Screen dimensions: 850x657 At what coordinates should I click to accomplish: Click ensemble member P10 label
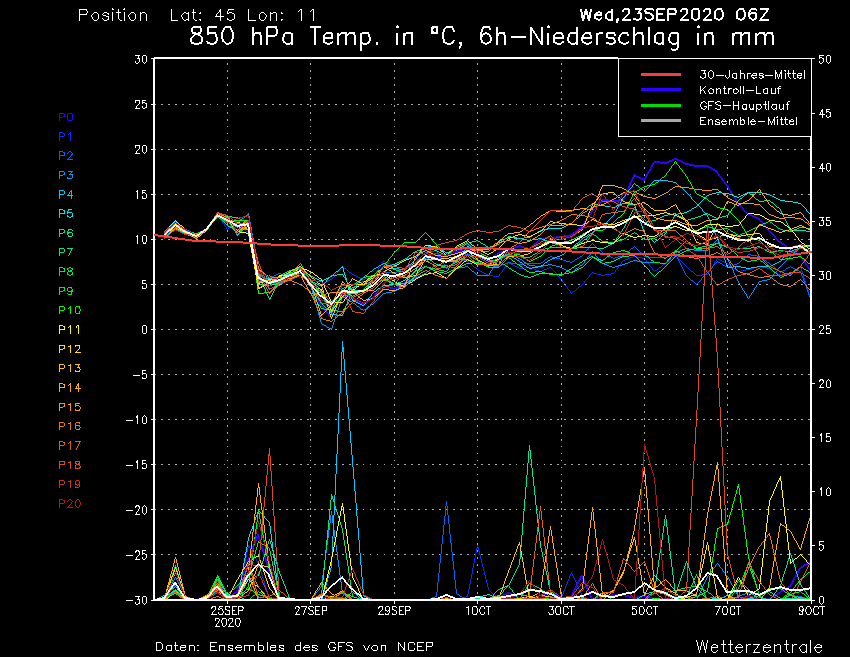click(69, 310)
